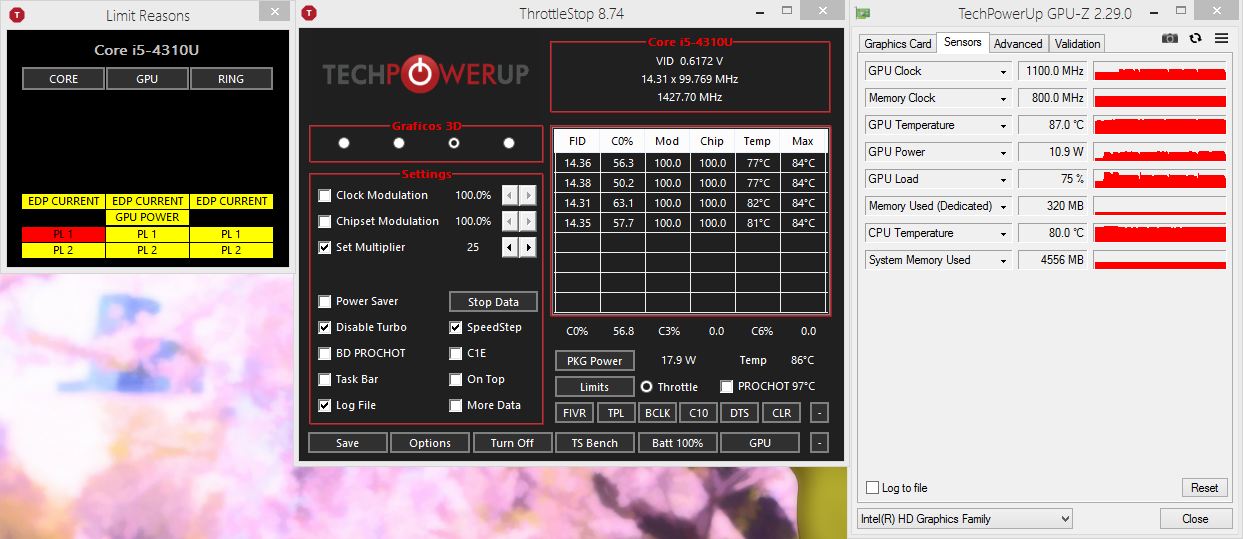Open the GPU Power sensor dropdown

click(1004, 153)
